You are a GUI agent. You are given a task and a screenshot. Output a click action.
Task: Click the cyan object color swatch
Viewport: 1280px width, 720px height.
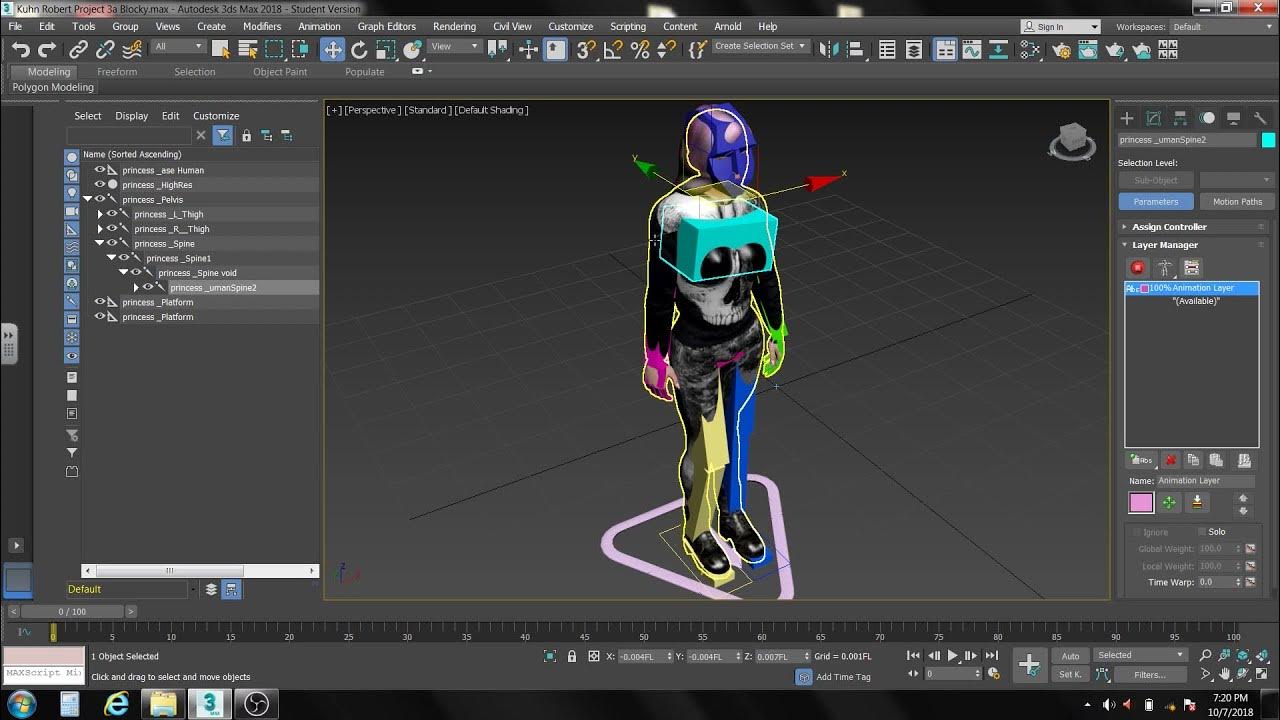[1268, 140]
